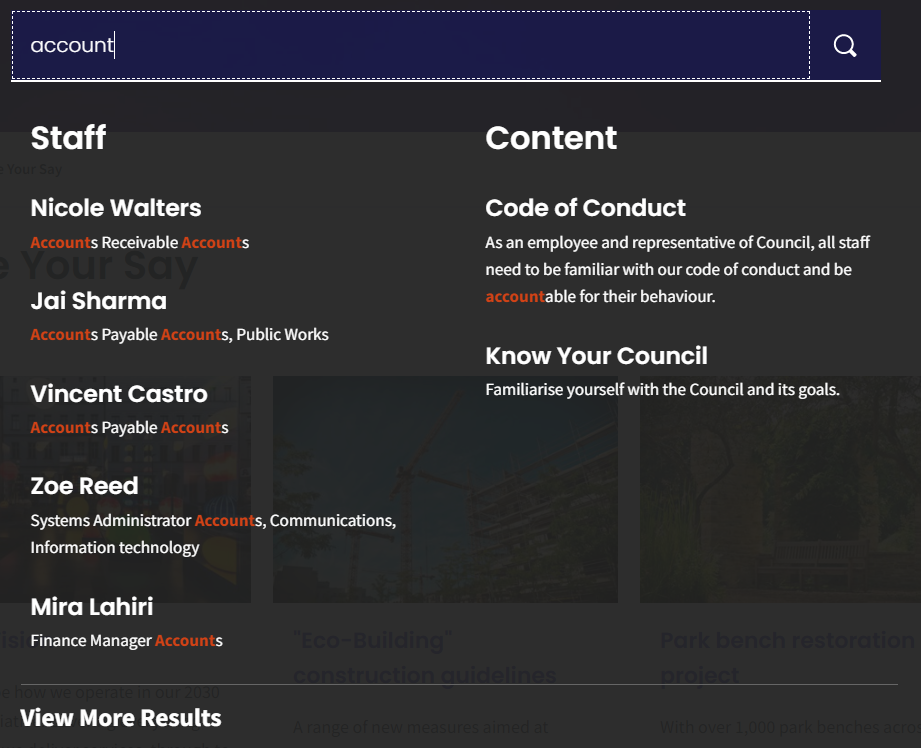Open the Eco-Building construction guidelines article
Image resolution: width=921 pixels, height=748 pixels.
(423, 657)
